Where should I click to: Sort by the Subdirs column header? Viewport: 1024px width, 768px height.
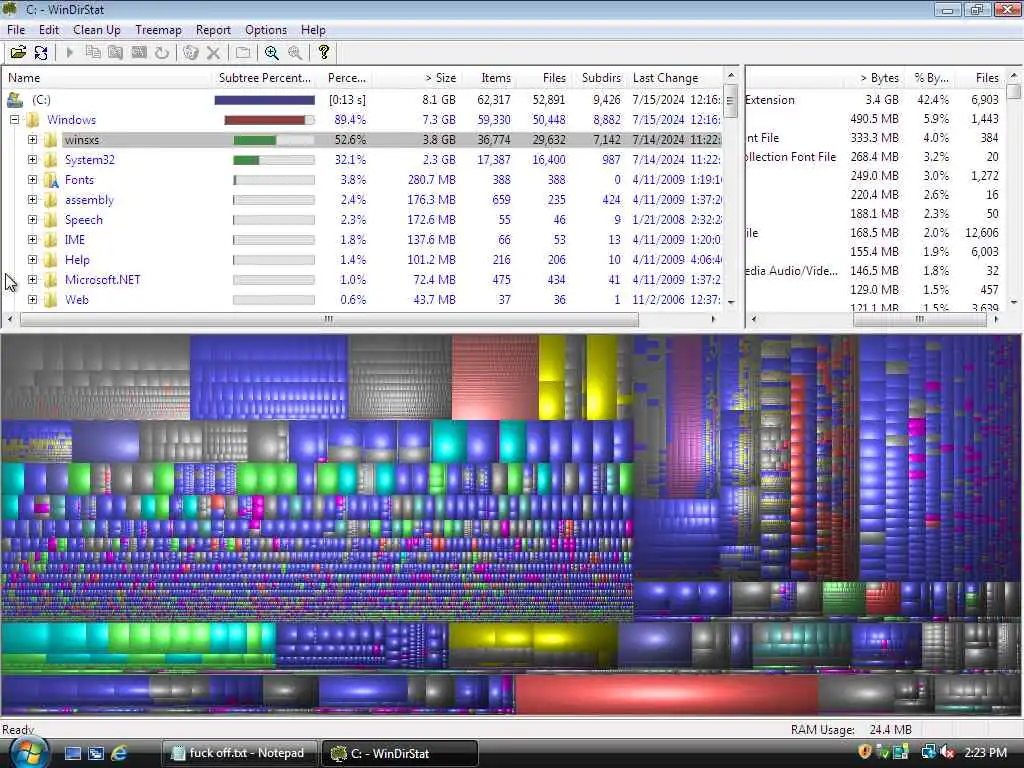tap(601, 78)
